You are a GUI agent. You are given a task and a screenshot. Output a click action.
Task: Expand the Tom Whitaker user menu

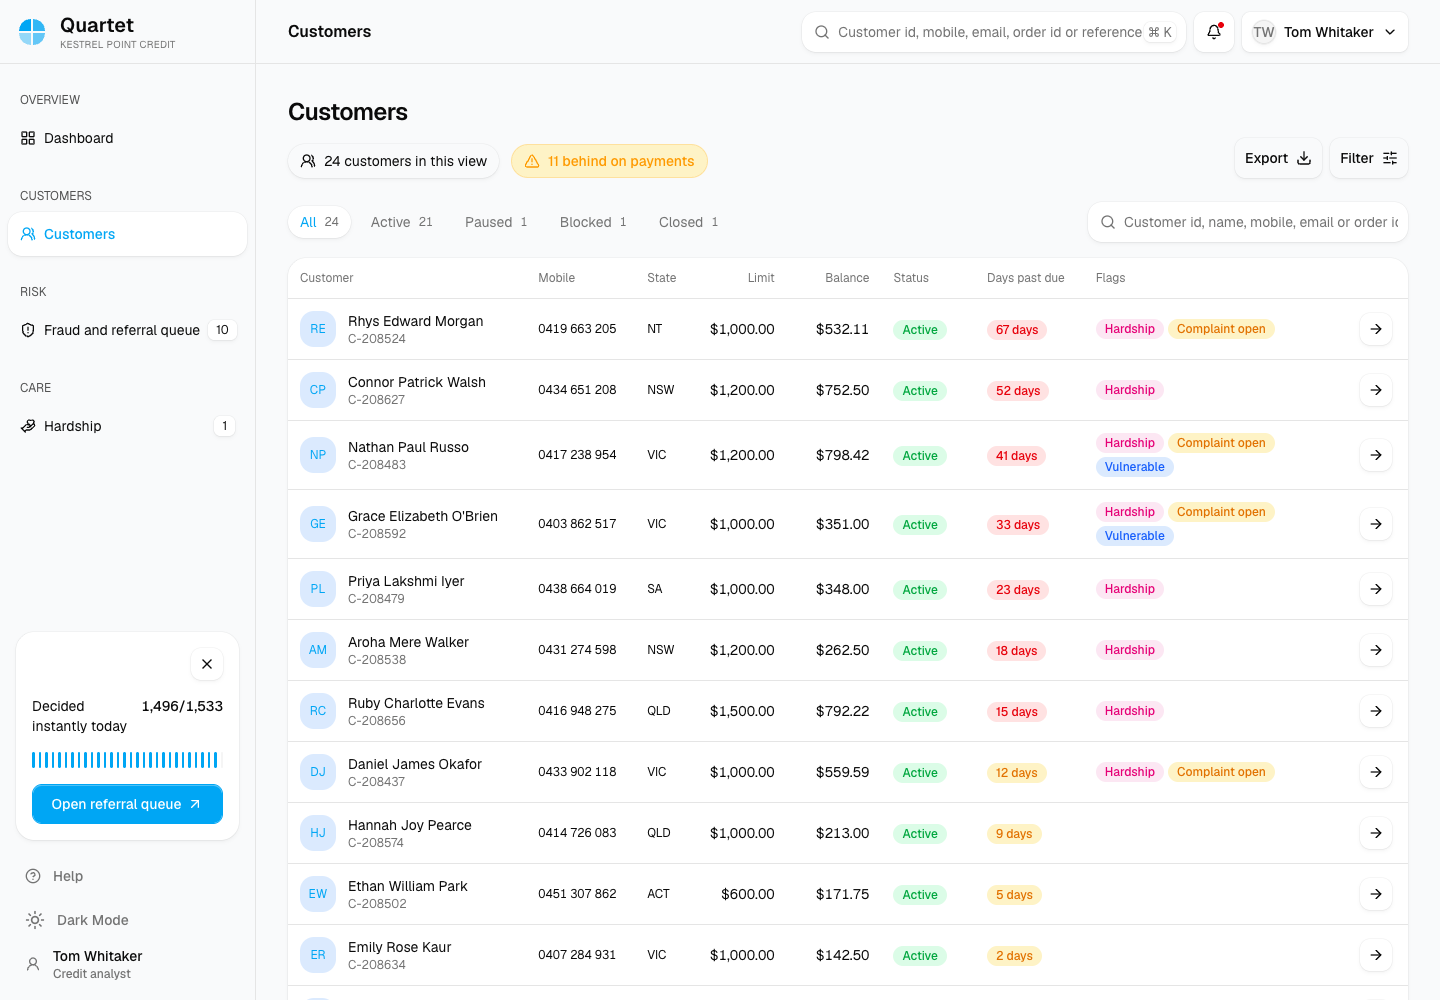pyautogui.click(x=1325, y=32)
